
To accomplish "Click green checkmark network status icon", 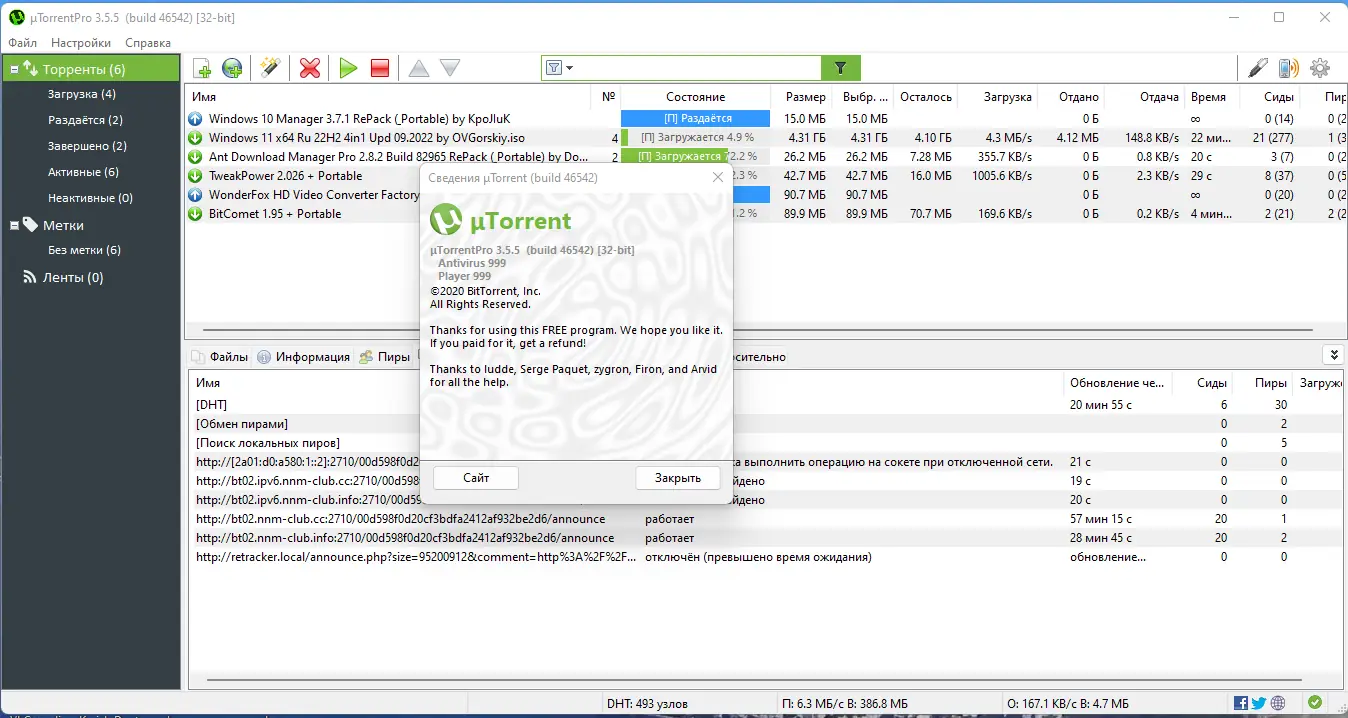I will [x=1314, y=703].
